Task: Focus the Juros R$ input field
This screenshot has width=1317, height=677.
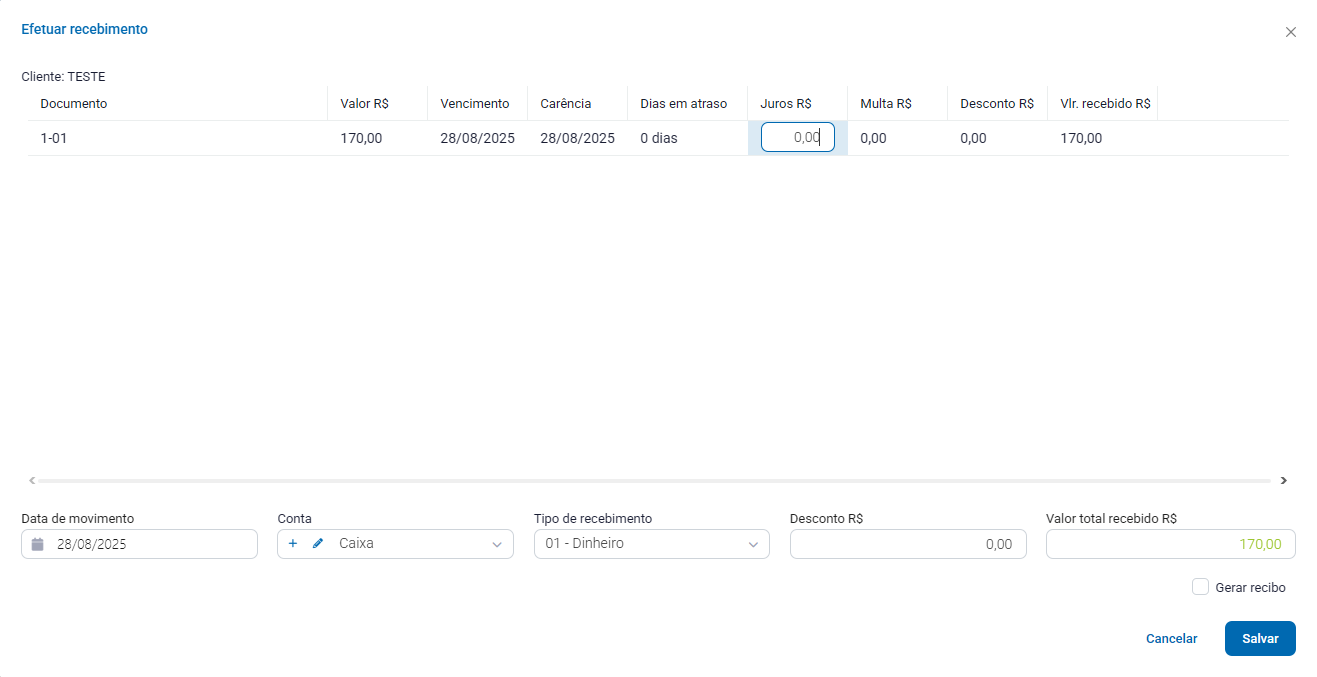Action: [797, 138]
